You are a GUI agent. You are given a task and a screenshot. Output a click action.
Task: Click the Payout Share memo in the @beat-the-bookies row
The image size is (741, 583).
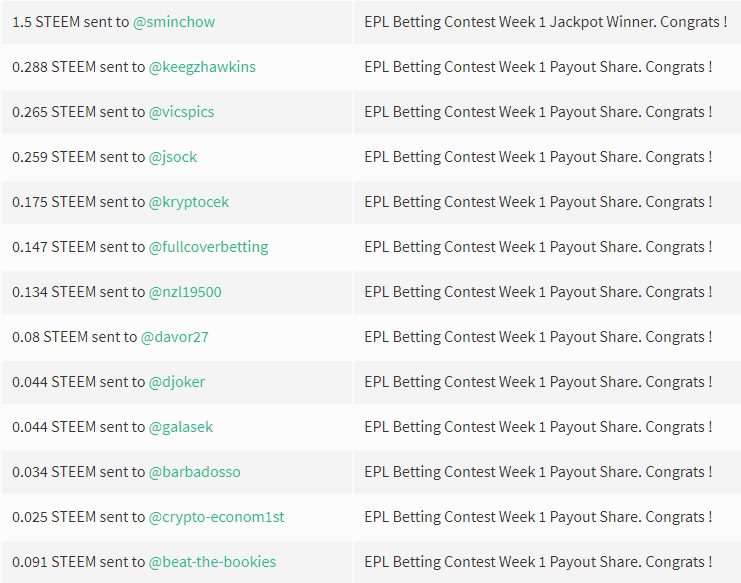[538, 561]
